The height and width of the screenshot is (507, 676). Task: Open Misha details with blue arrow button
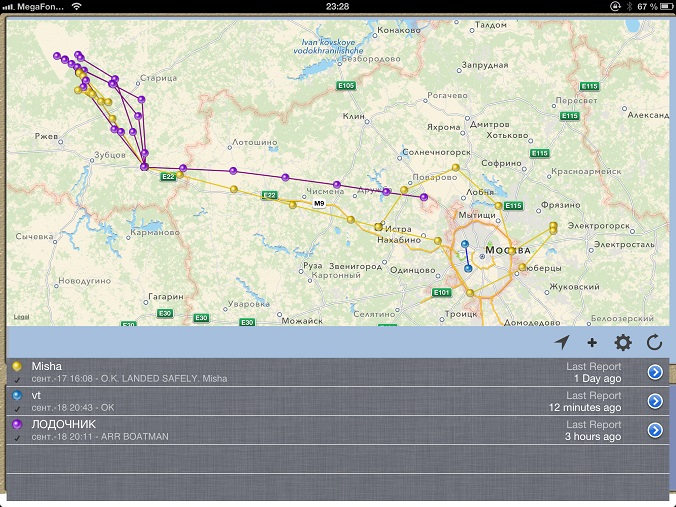click(x=655, y=372)
